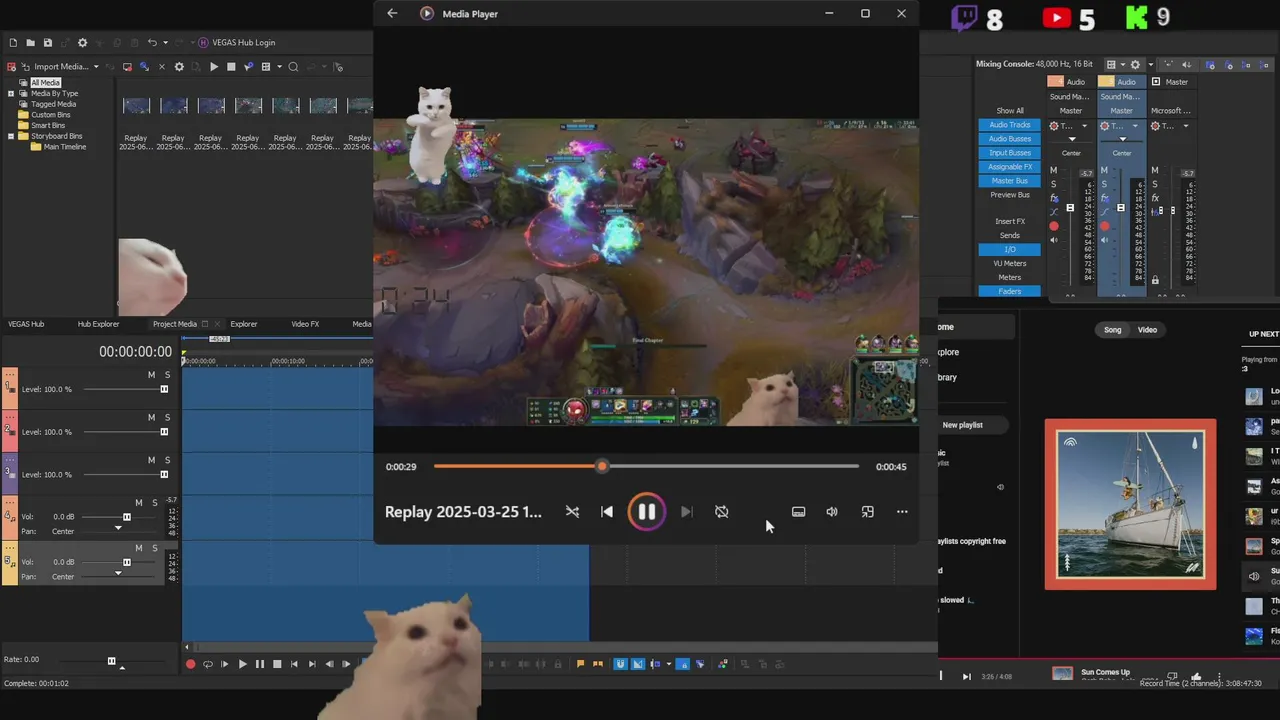Play timeline from transport bar
The image size is (1280, 720).
tap(242, 664)
